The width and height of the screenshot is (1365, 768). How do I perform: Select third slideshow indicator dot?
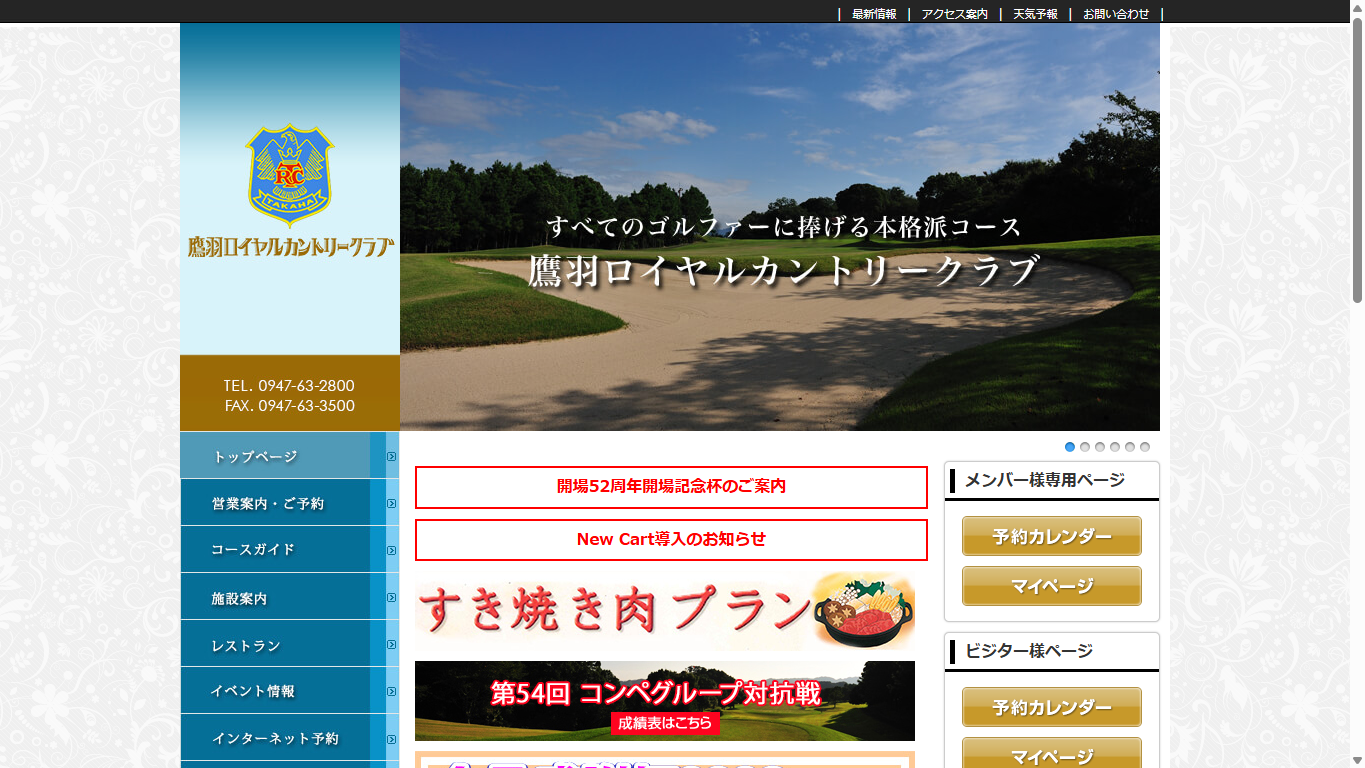[1100, 447]
